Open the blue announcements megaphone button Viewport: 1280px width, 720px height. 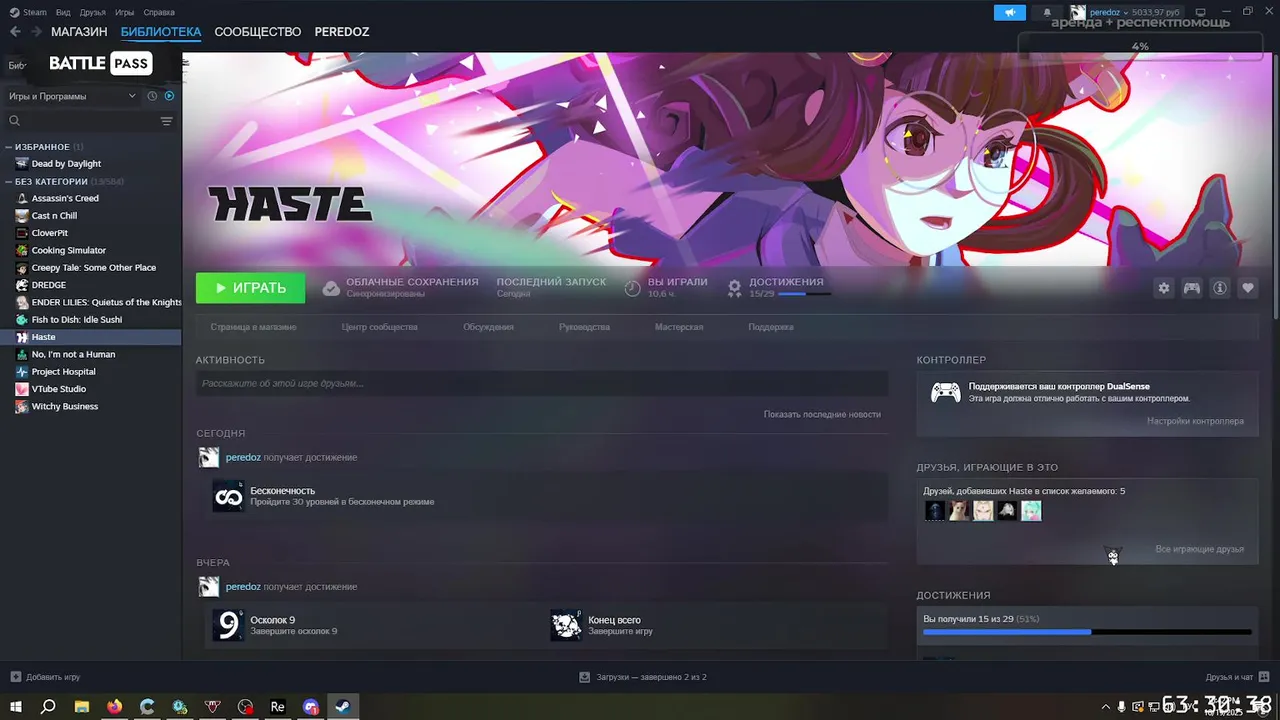(1009, 12)
